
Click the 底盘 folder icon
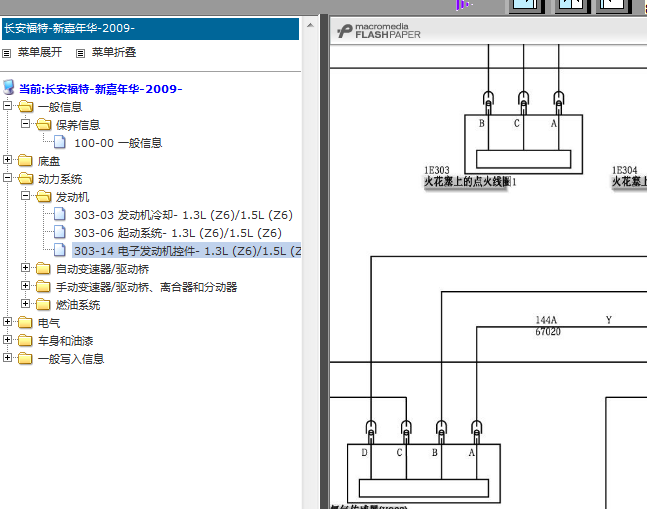coord(25,160)
